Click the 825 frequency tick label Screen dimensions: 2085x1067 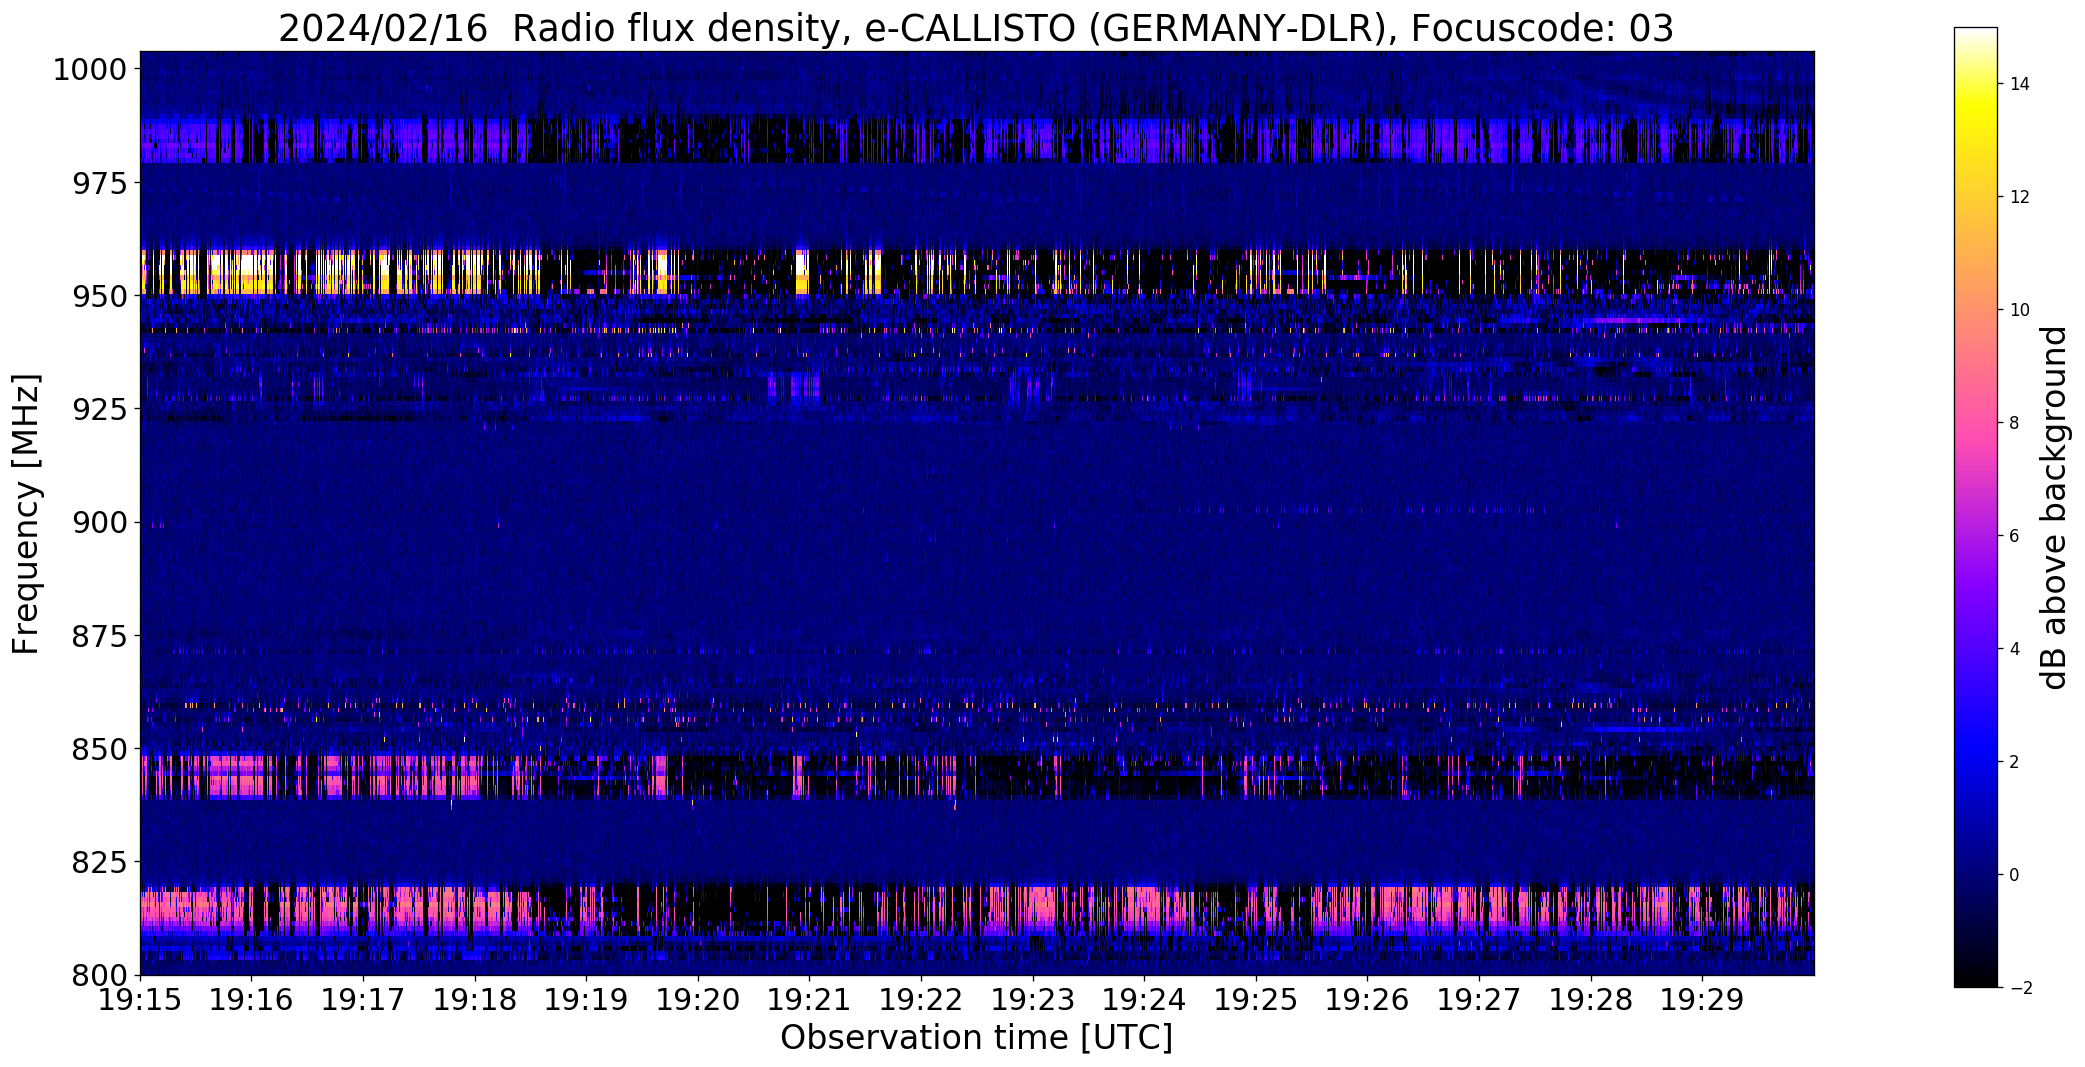click(x=100, y=861)
